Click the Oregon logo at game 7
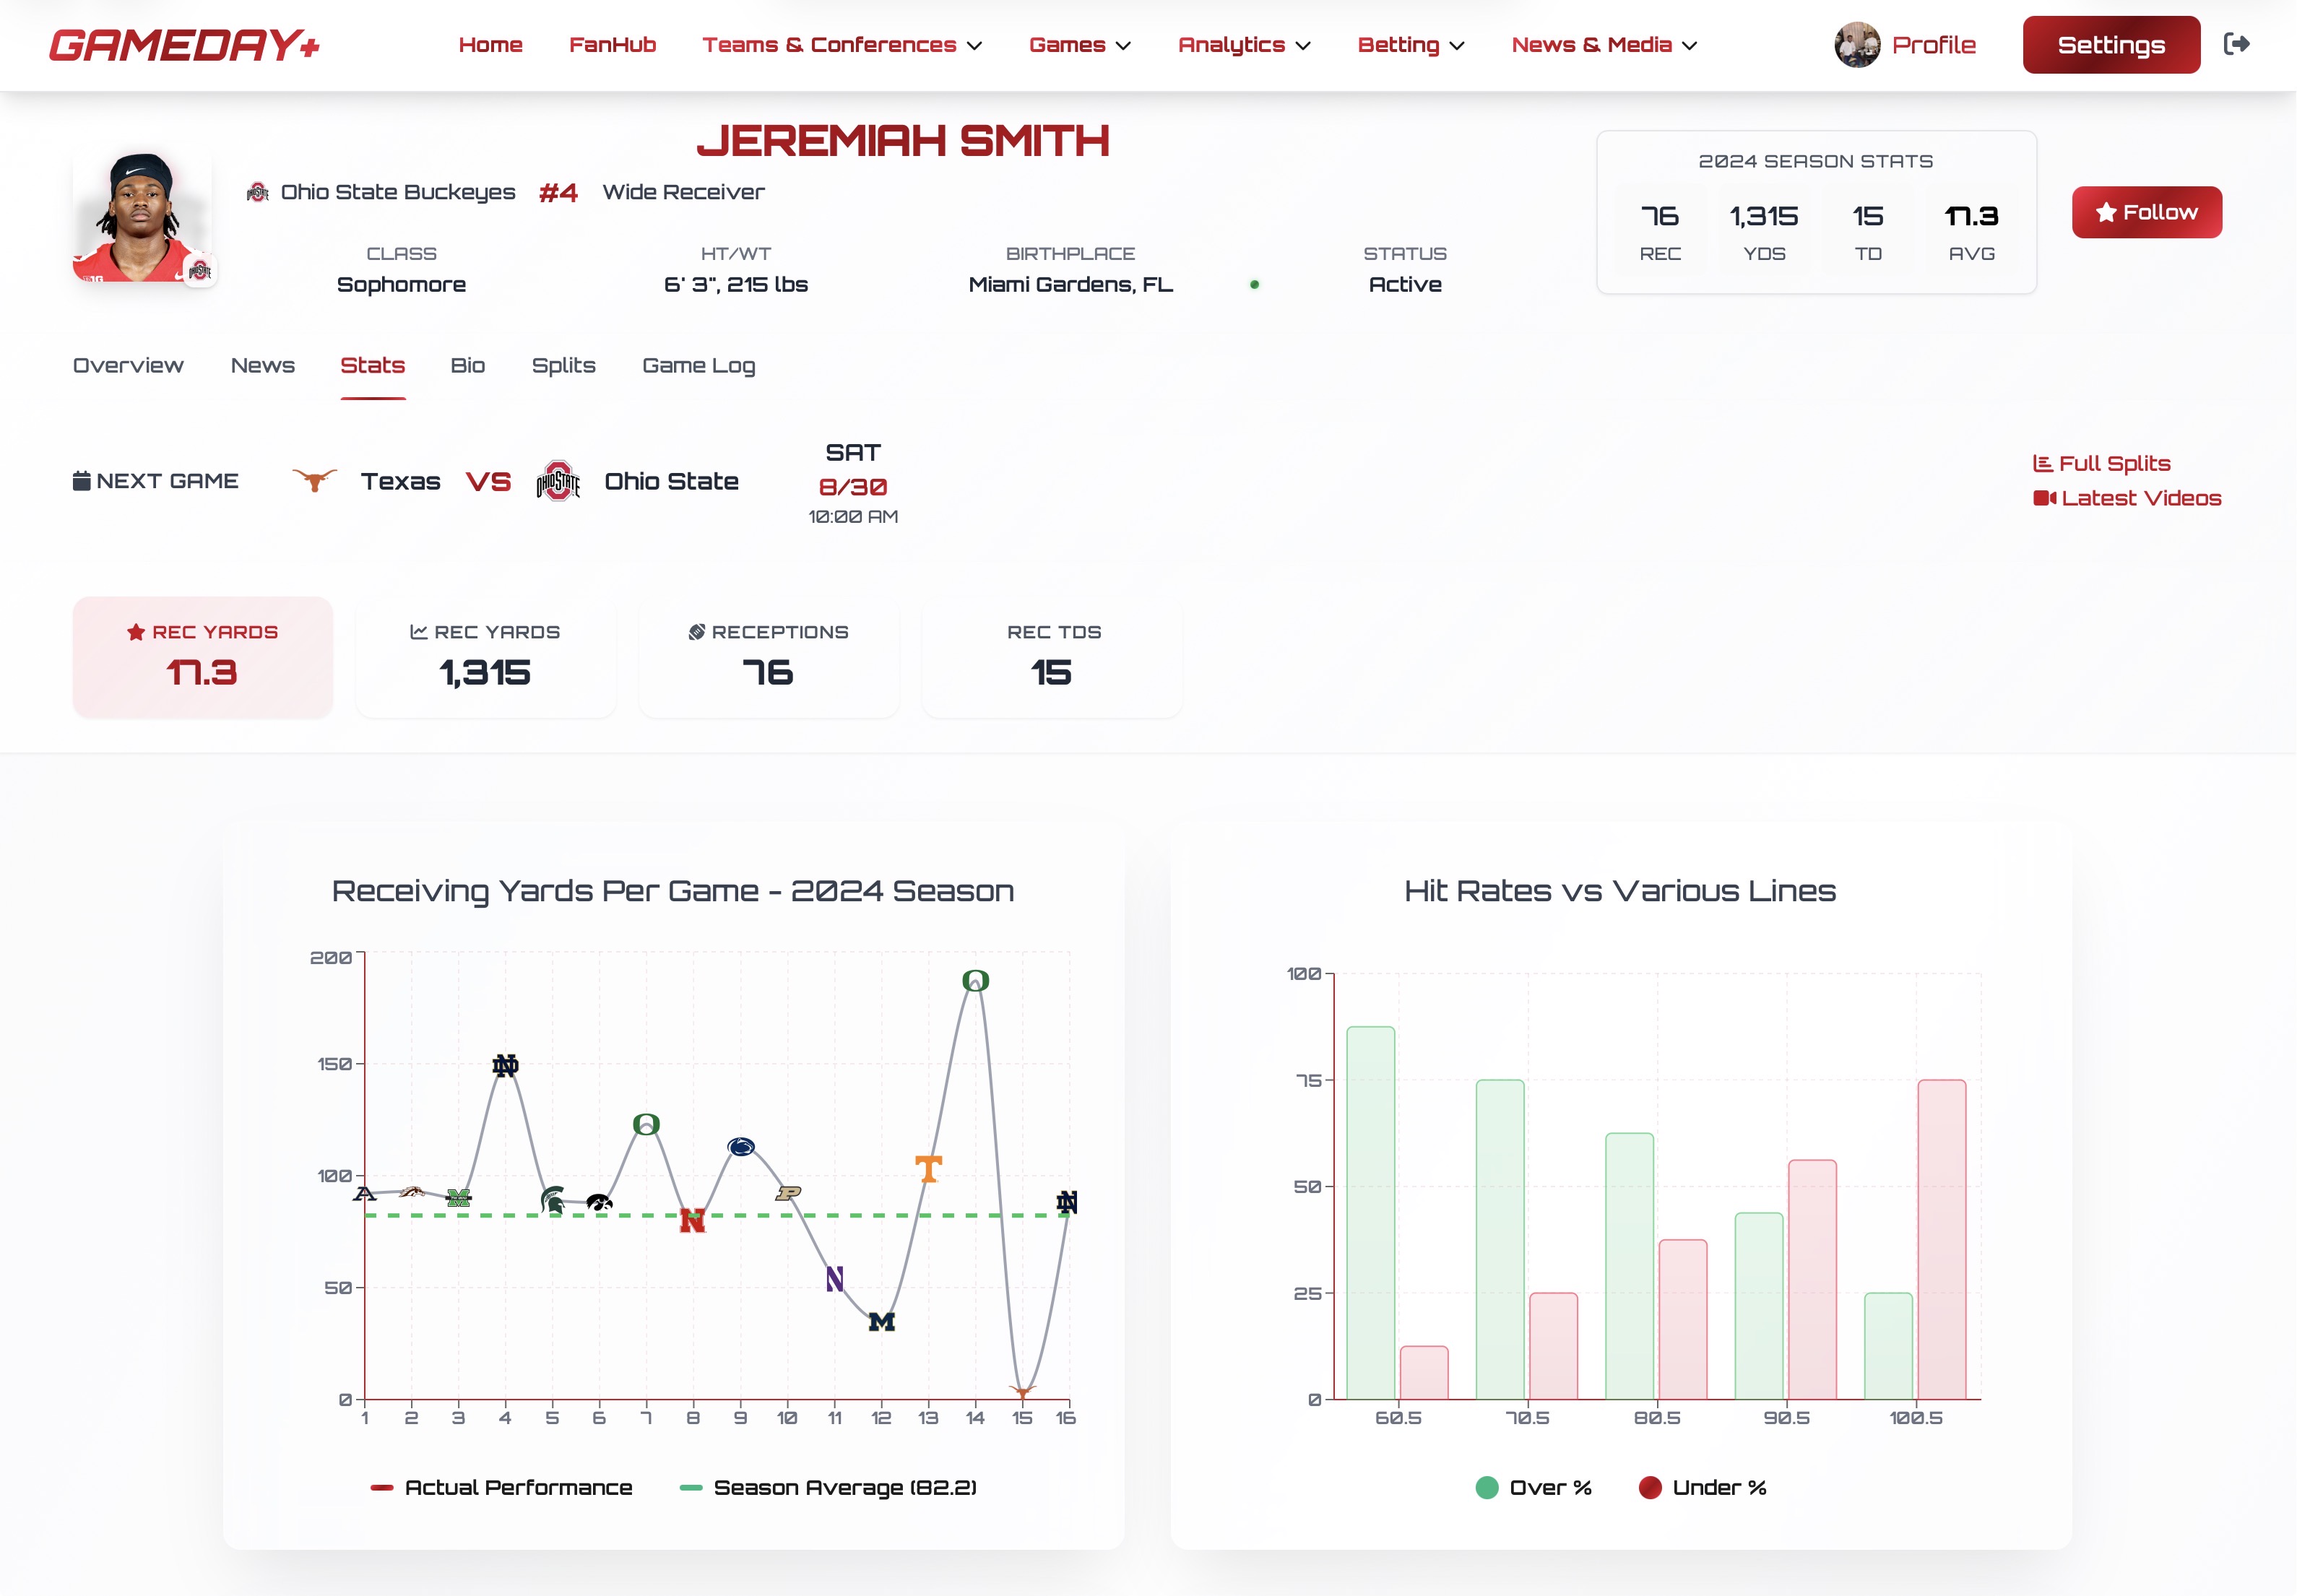2297x1596 pixels. click(646, 1125)
